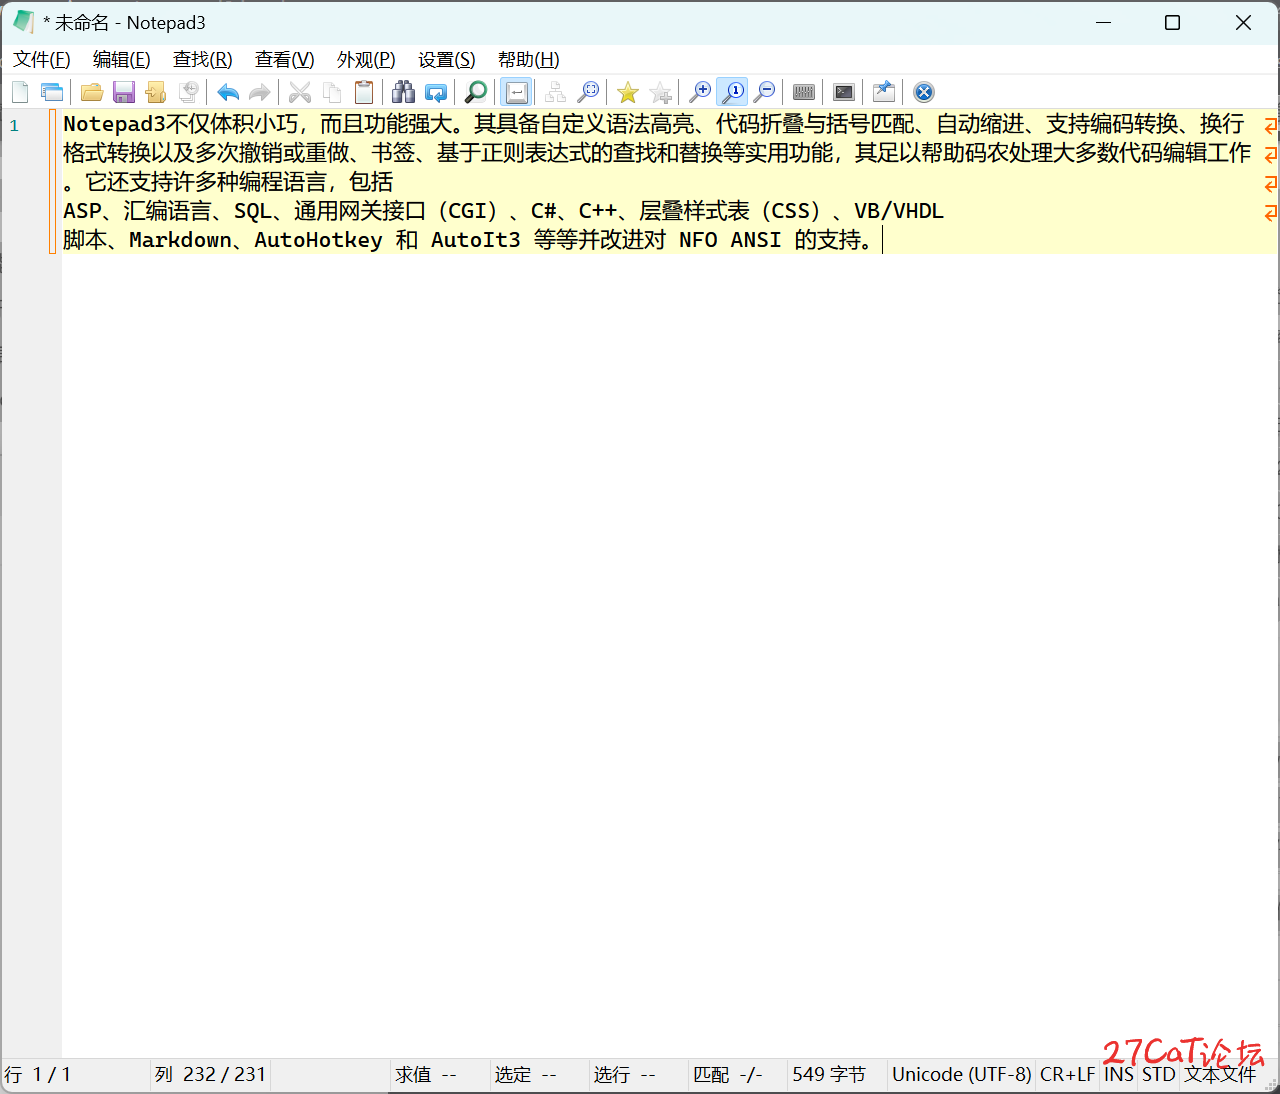The height and width of the screenshot is (1094, 1280).
Task: Click the blue circle X exit icon
Action: 924,93
